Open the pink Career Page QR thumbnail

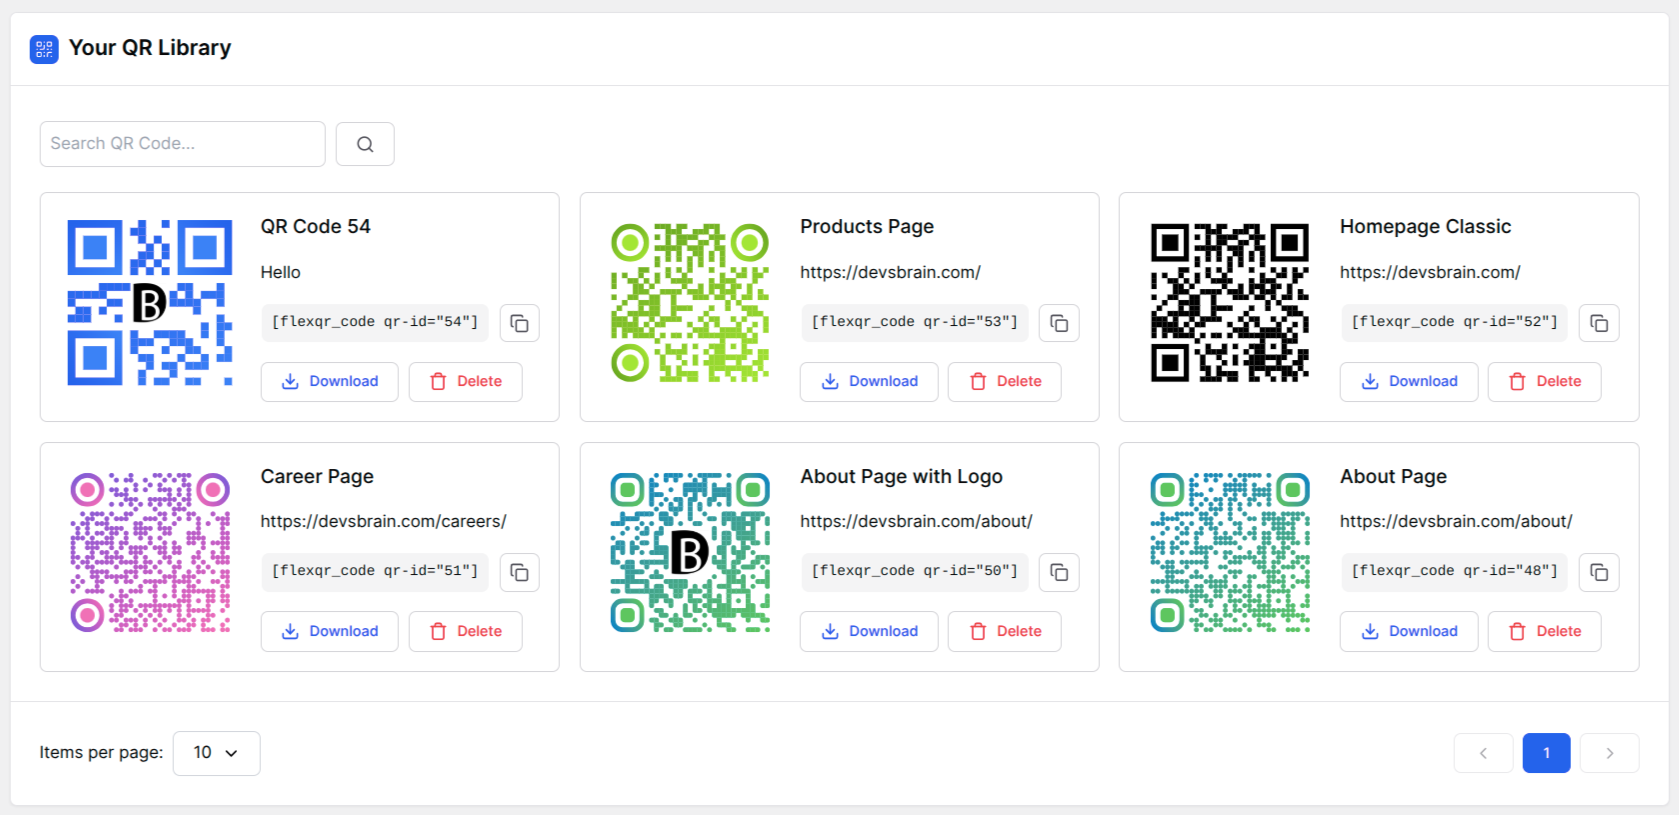point(150,552)
